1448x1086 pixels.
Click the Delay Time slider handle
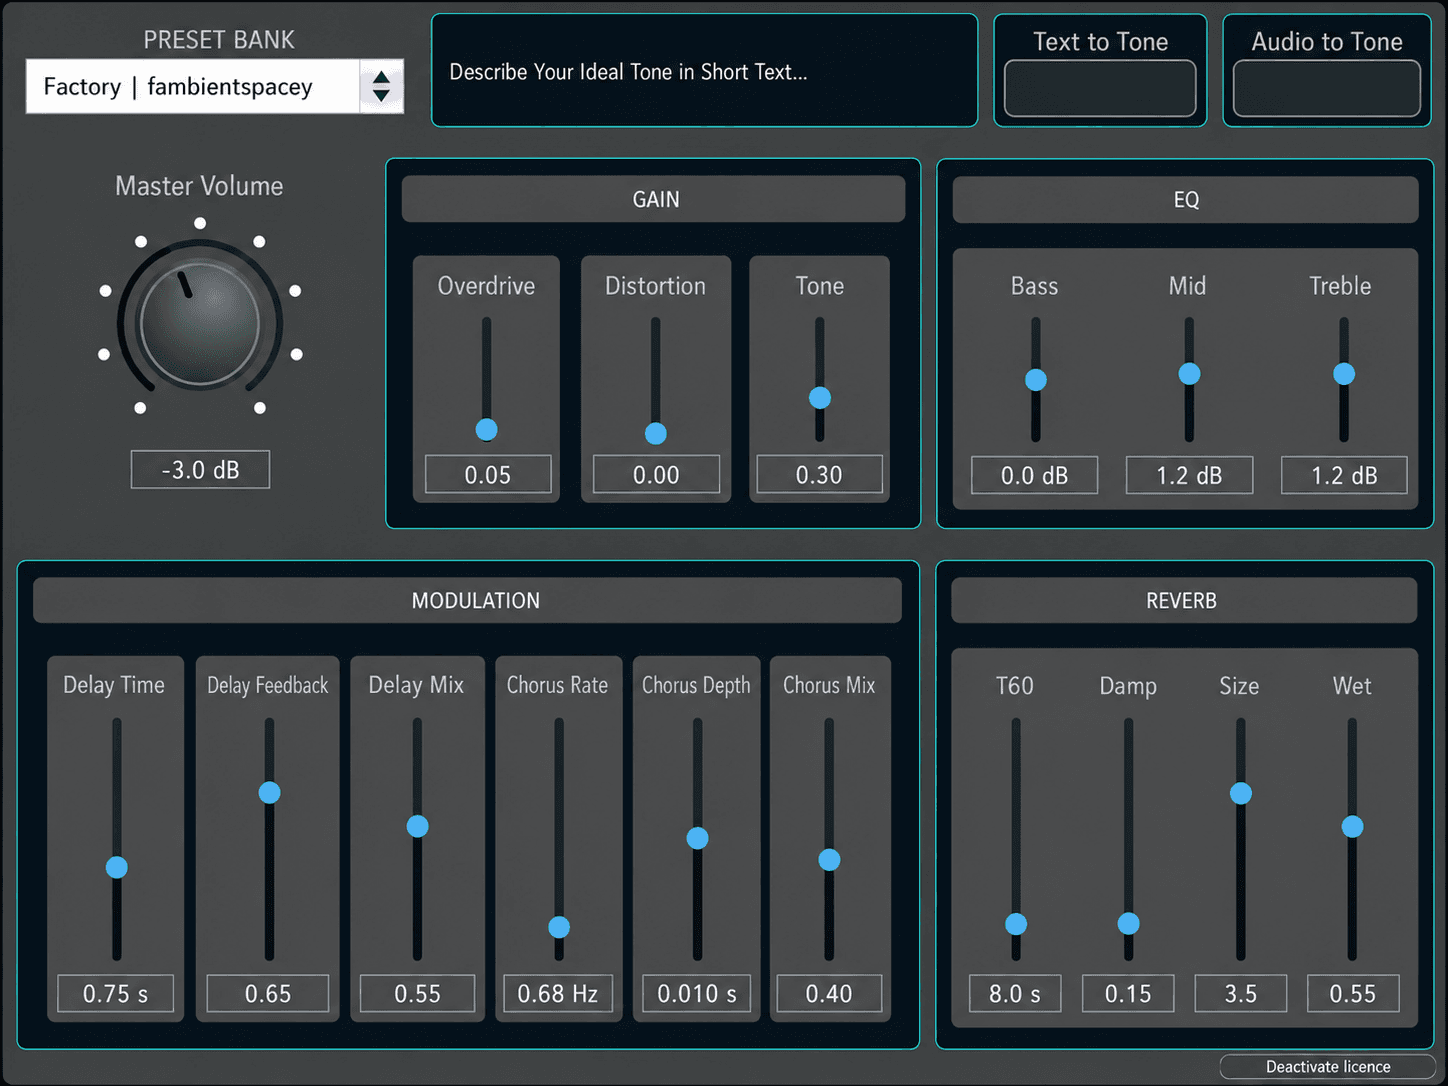117,867
